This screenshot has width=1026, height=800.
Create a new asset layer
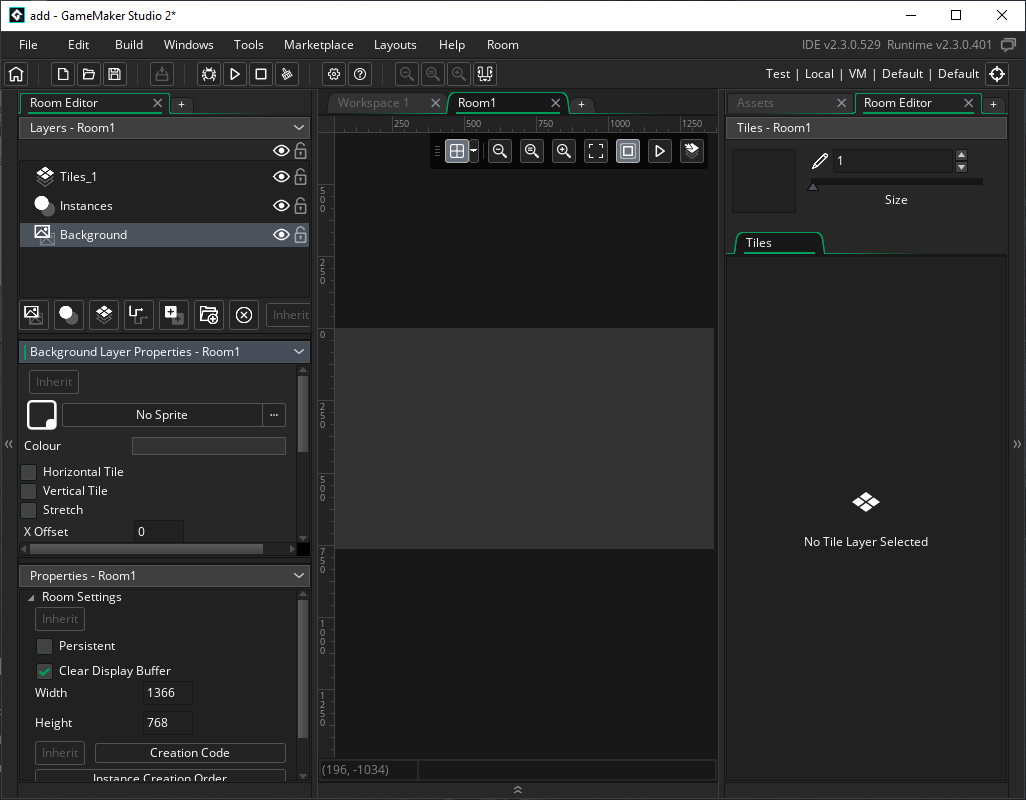(x=173, y=315)
